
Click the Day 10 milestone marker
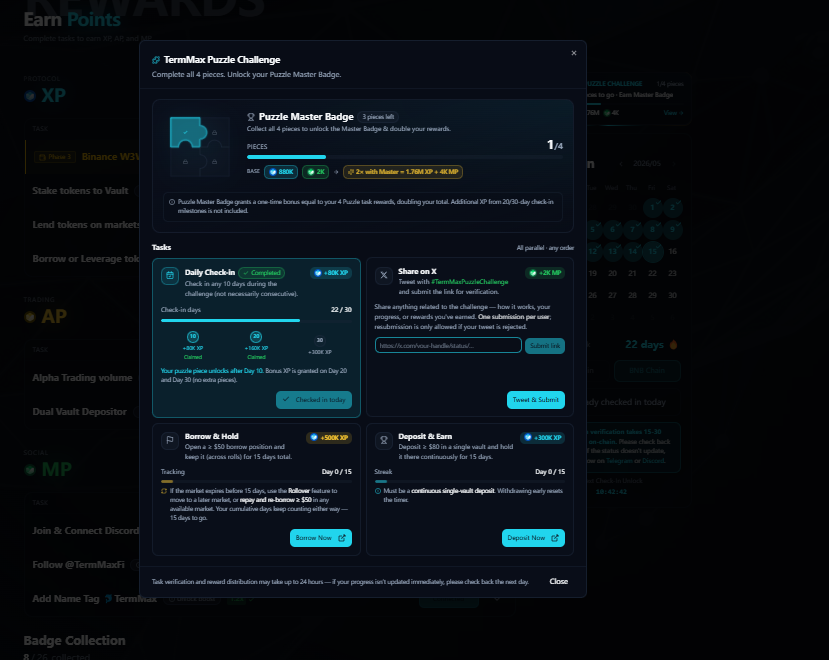pyautogui.click(x=193, y=336)
